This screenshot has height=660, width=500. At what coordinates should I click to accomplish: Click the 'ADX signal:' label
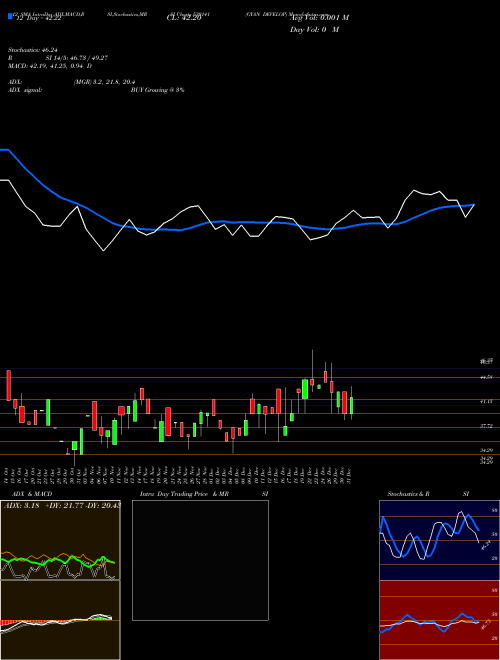click(25, 90)
